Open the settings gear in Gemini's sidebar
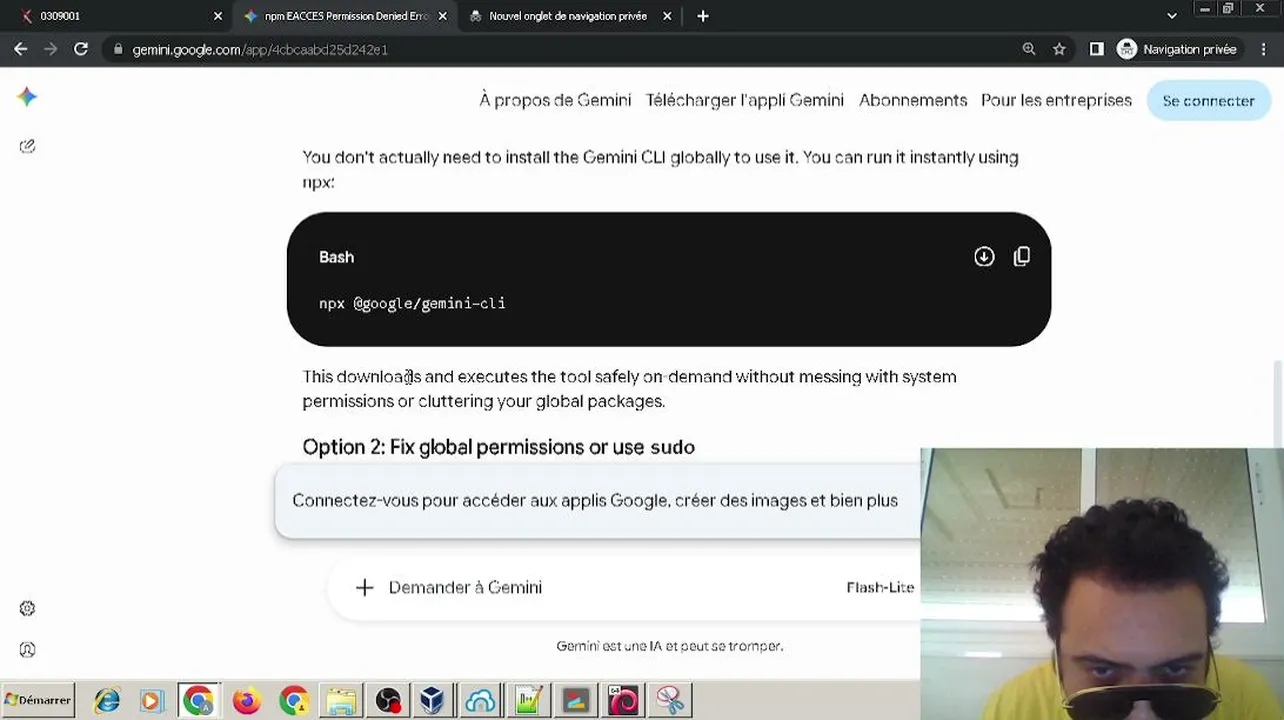This screenshot has width=1284, height=720. coord(27,608)
